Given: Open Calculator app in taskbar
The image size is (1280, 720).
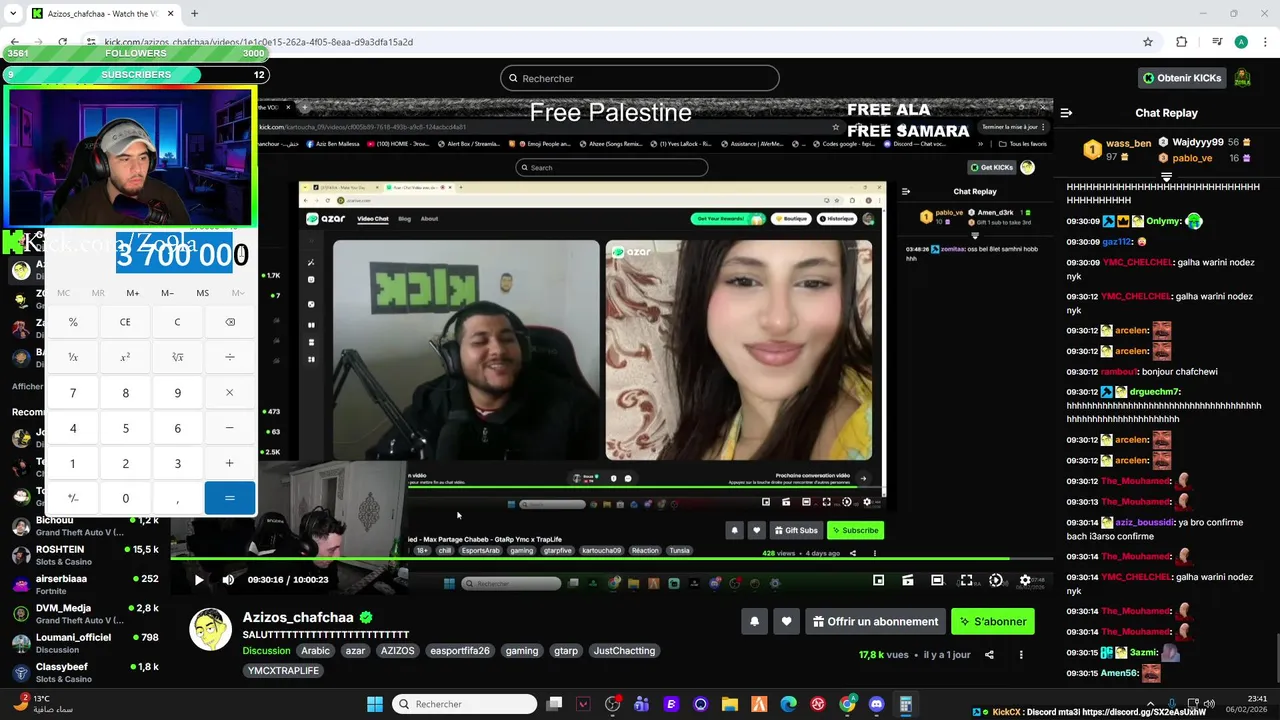Looking at the screenshot, I should tap(905, 704).
